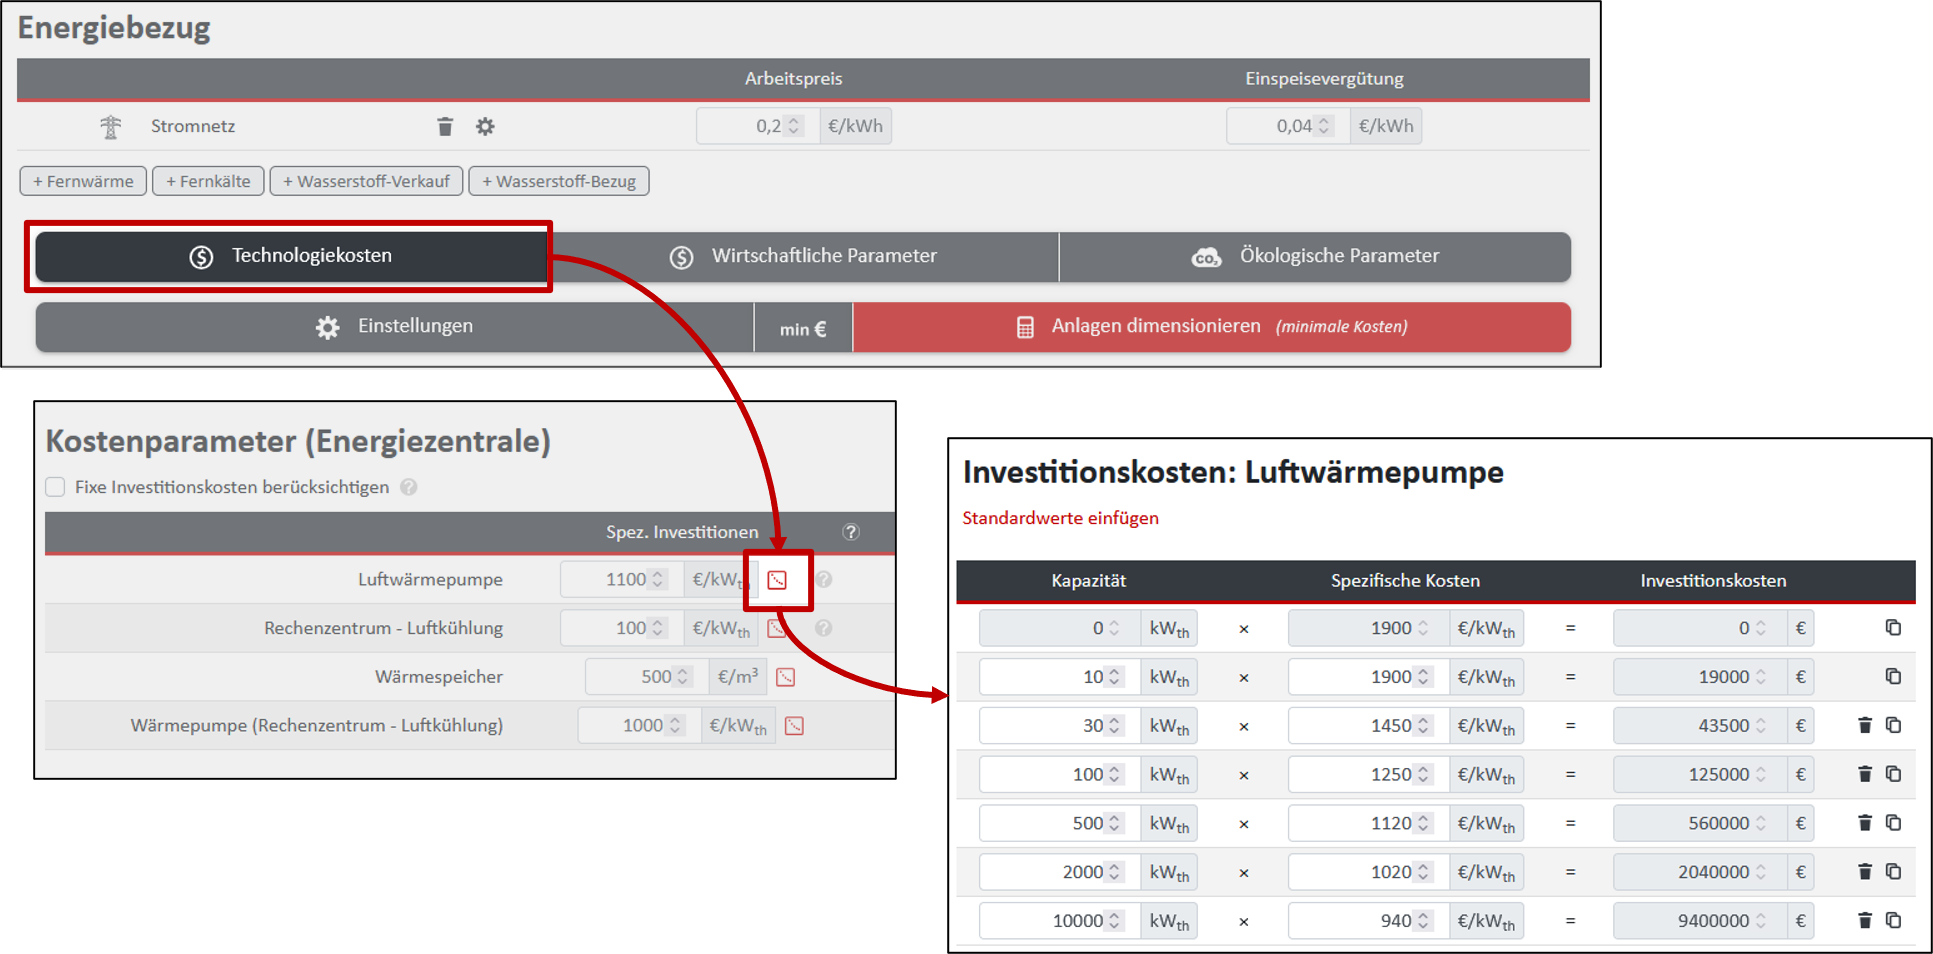Select investment cost value 560000
The width and height of the screenshot is (1933, 954).
(1700, 824)
